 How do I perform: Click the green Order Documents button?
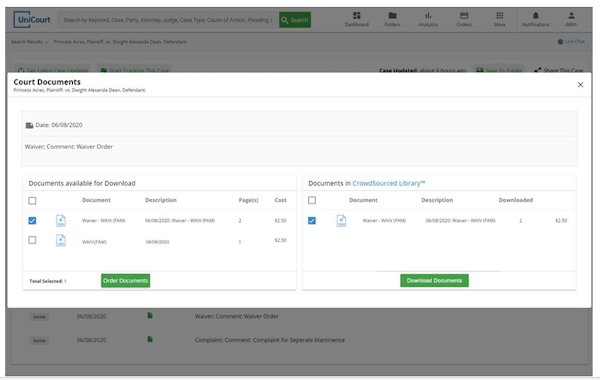point(126,281)
